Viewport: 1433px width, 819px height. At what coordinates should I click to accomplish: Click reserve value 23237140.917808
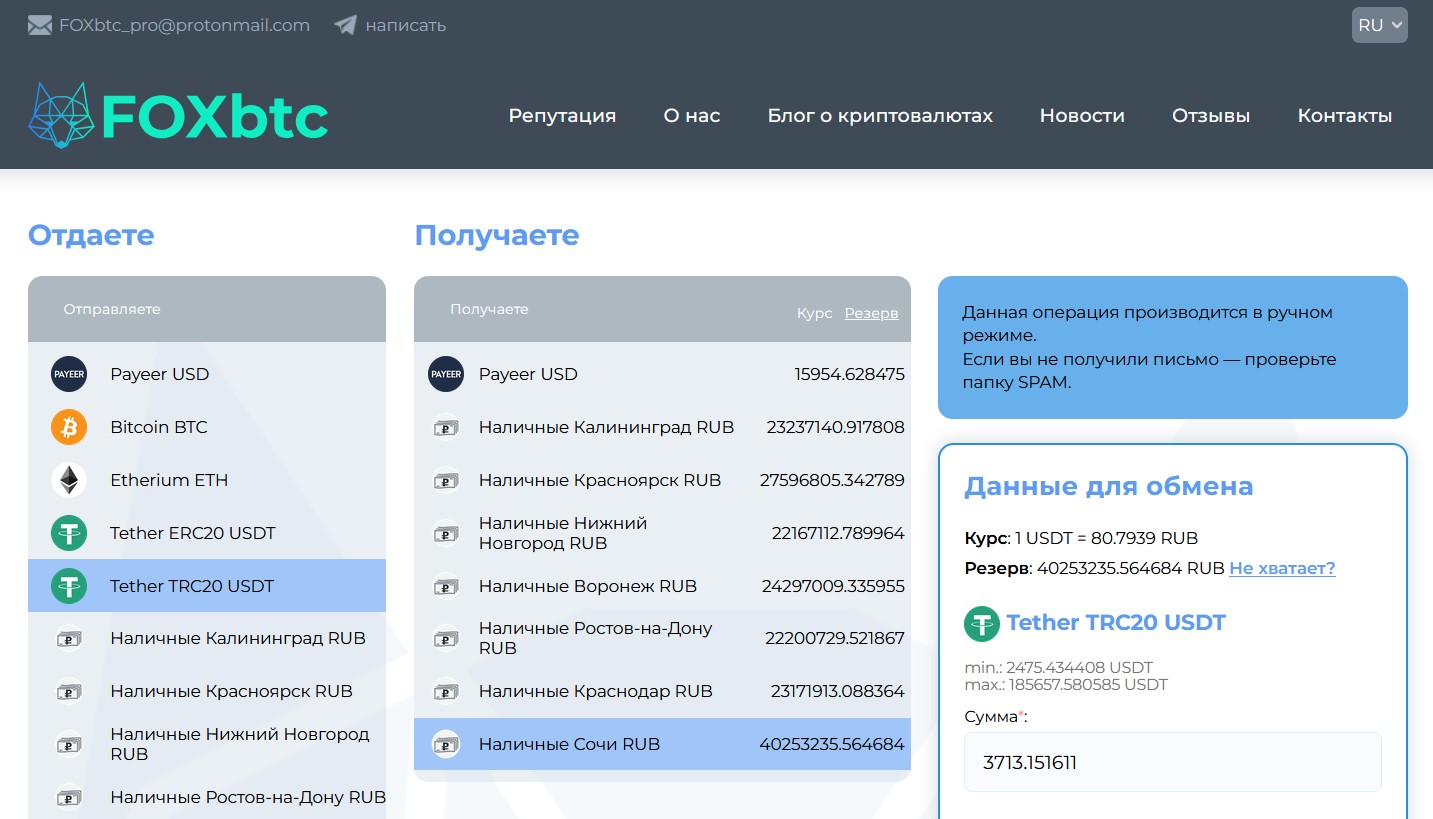coord(835,427)
